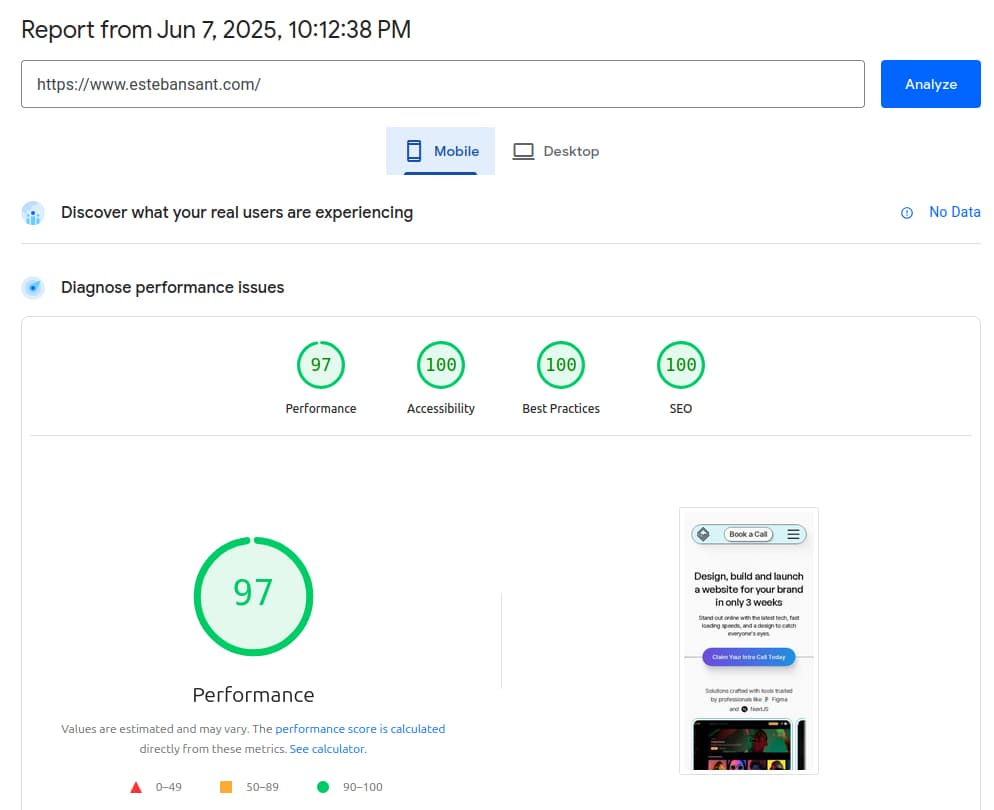Select the red 0–49 legend marker
The height and width of the screenshot is (810, 994).
[136, 787]
